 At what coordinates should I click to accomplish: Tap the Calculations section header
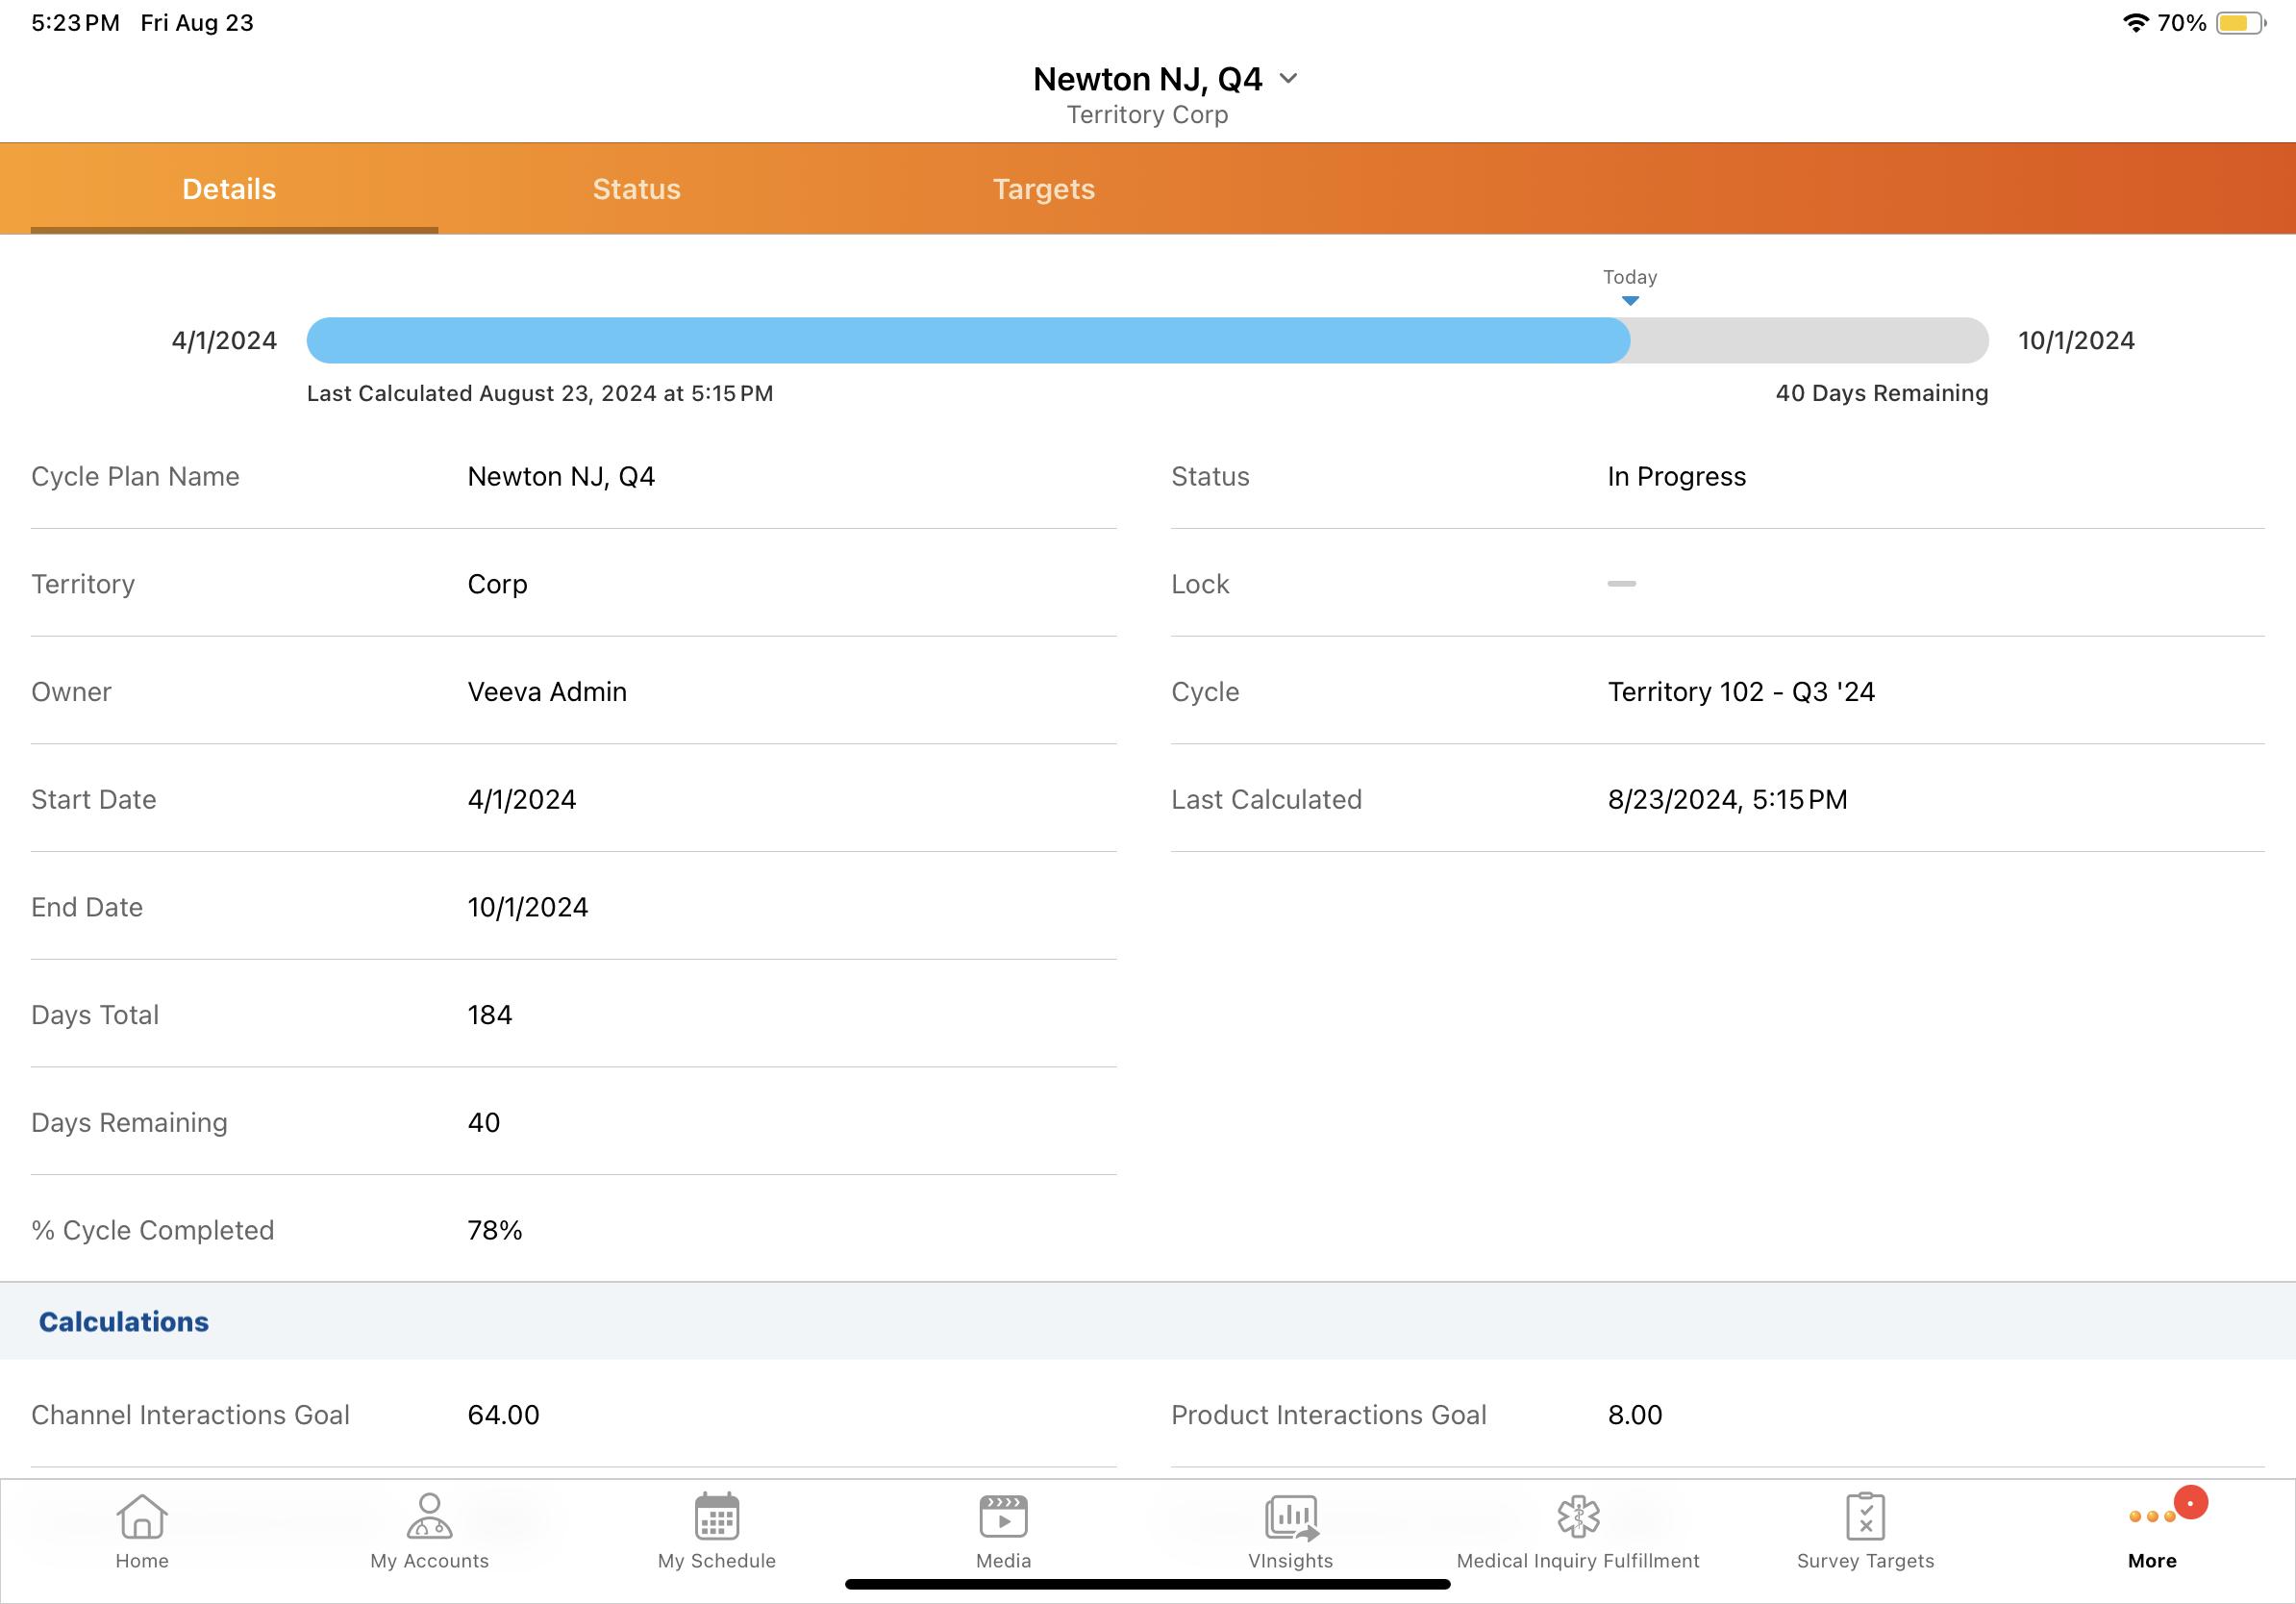[x=124, y=1322]
